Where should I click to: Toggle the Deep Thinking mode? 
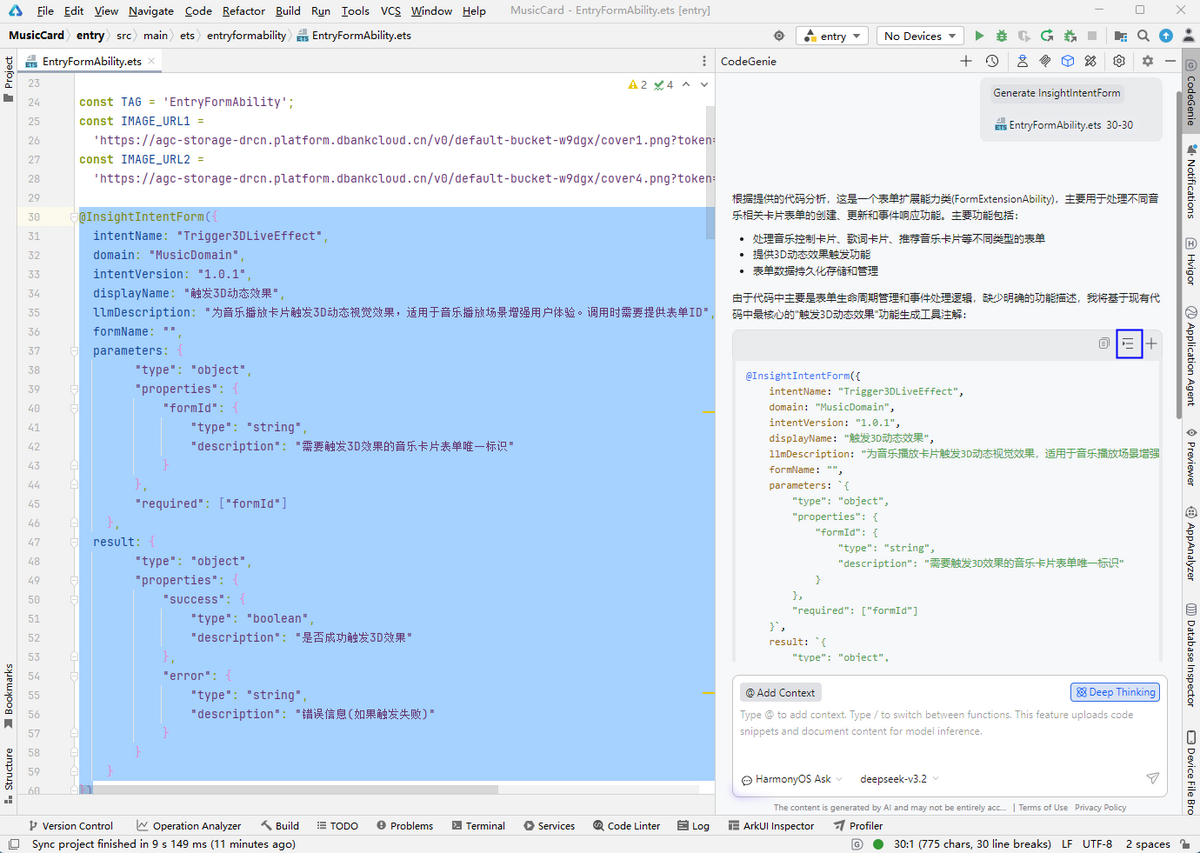(1115, 692)
